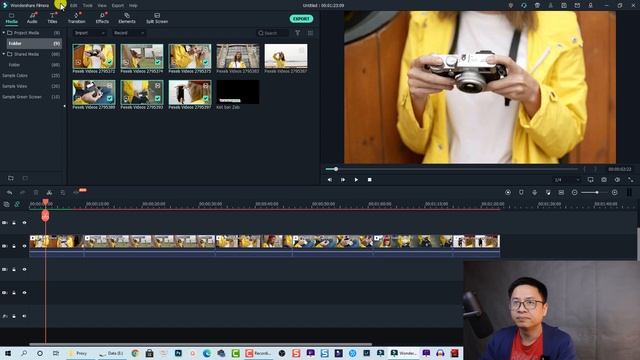Toggle lock on the main clip track
This screenshot has width=640, height=360.
coord(14,246)
